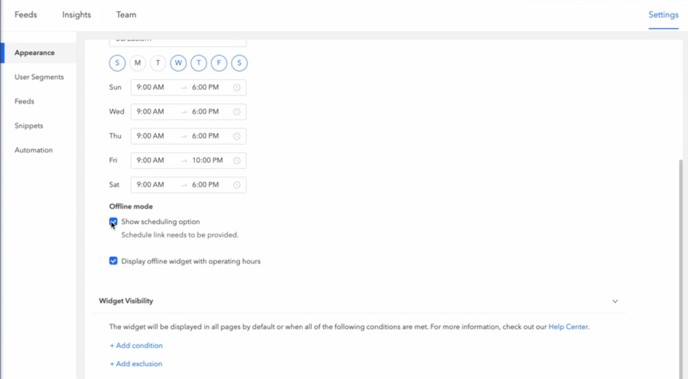
Task: Collapse the Widget Visibility section chevron
Action: pos(615,301)
